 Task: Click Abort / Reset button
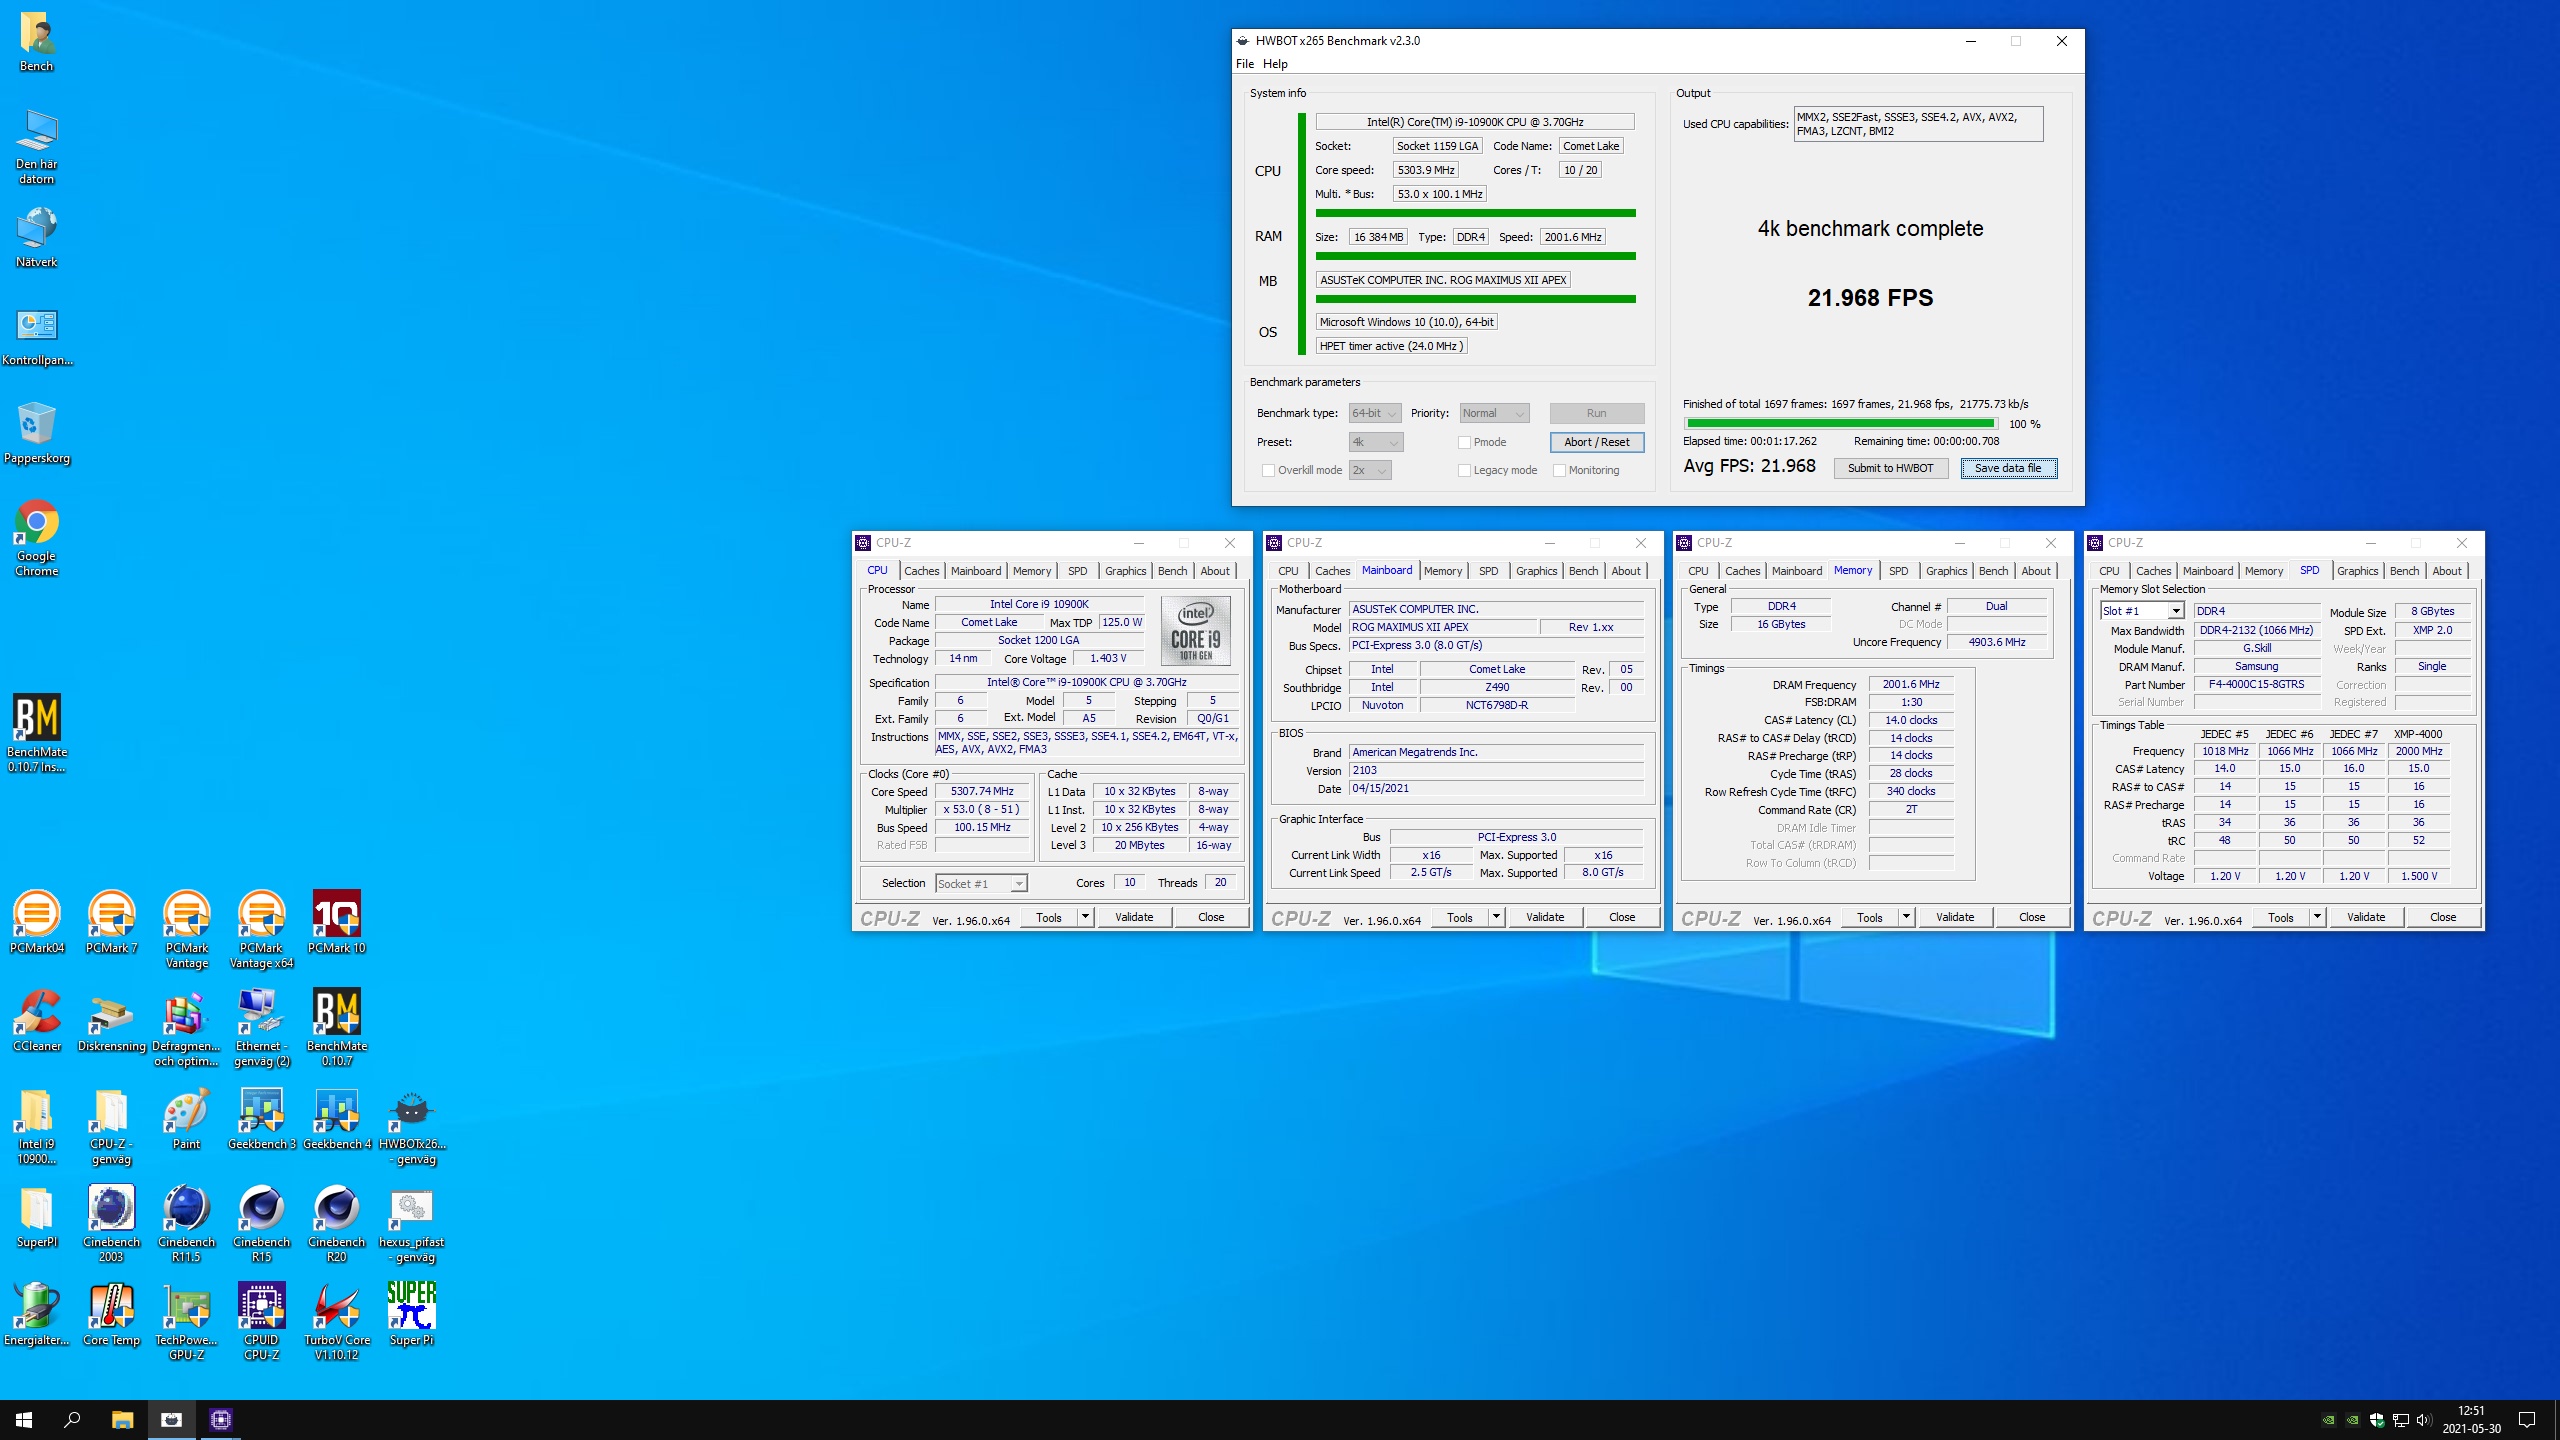(1596, 442)
